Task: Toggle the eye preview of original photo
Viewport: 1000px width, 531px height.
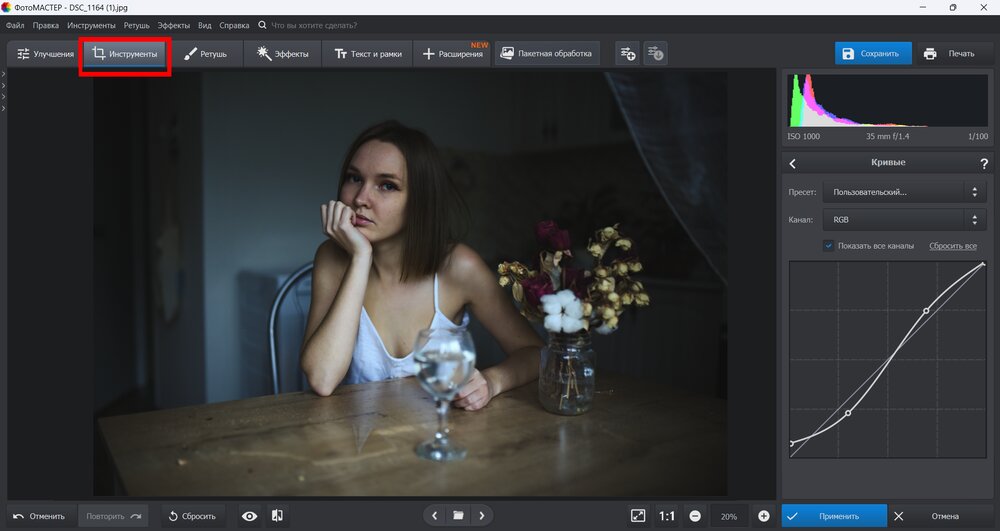Action: (249, 516)
